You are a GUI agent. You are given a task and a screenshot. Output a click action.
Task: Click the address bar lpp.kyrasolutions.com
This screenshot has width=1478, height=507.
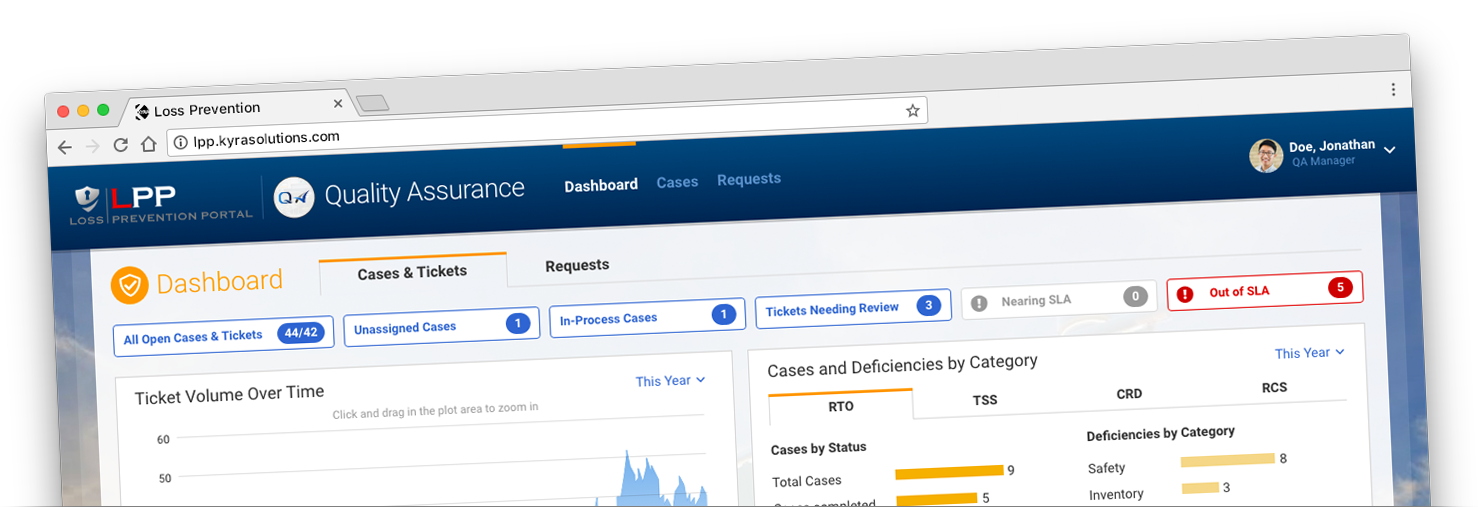(x=547, y=127)
